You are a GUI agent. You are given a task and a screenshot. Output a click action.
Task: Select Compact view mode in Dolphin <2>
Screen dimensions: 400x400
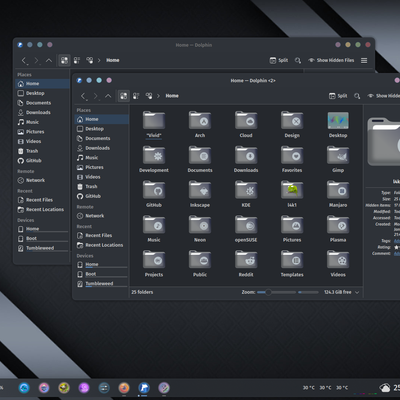pyautogui.click(x=136, y=96)
